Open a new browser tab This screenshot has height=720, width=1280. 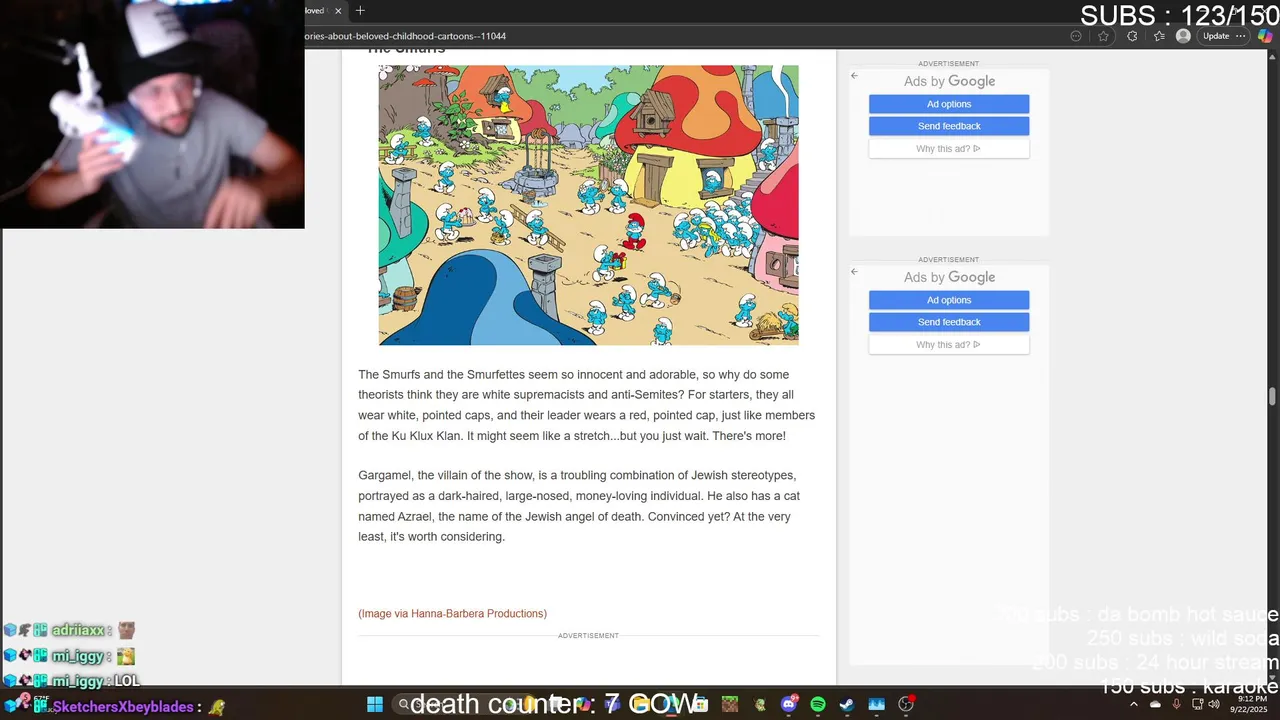point(360,11)
